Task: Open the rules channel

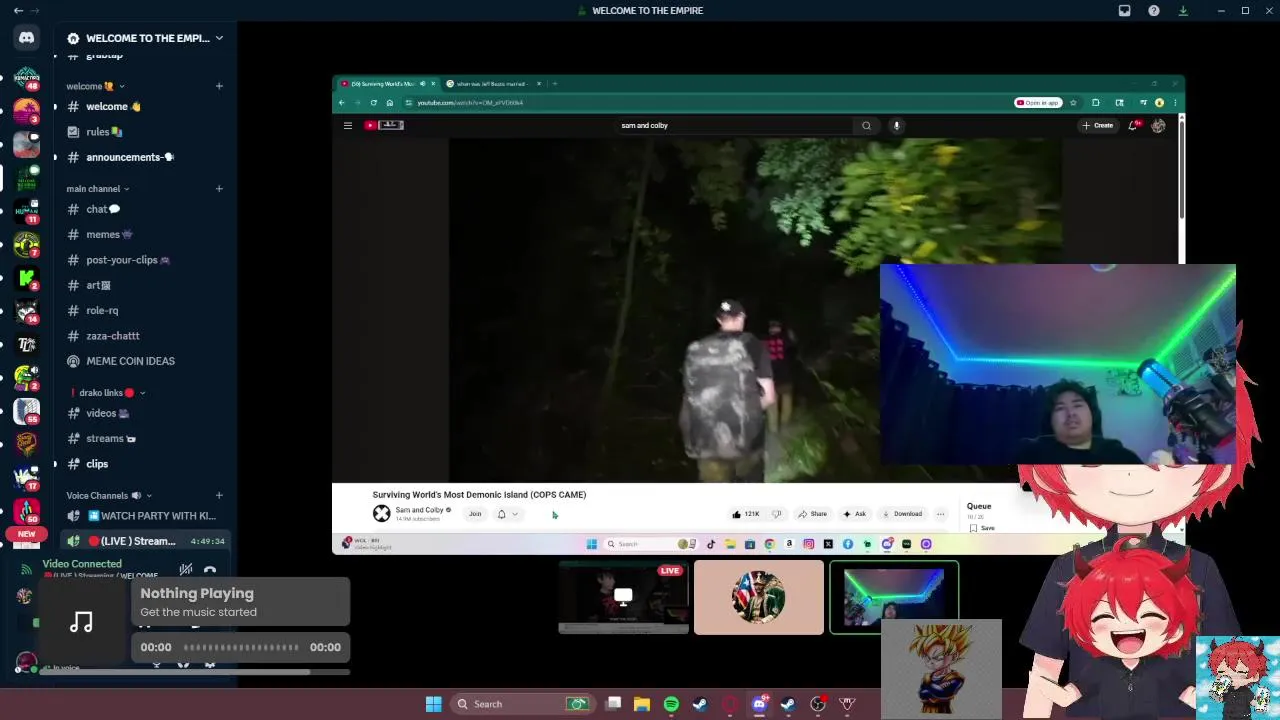Action: [145, 132]
